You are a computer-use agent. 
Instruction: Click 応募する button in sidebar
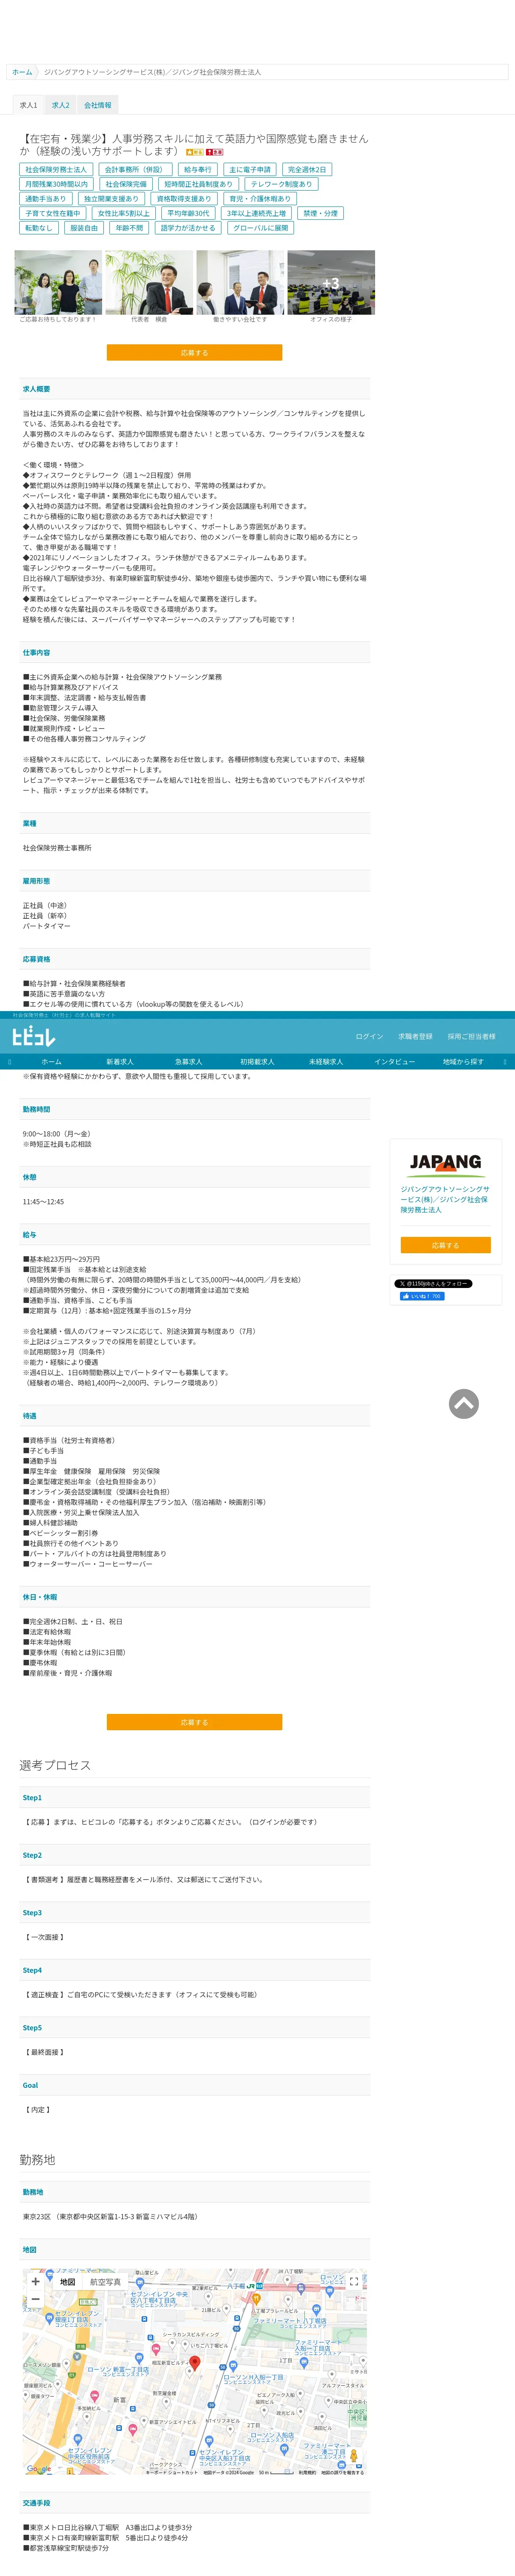pyautogui.click(x=445, y=1244)
